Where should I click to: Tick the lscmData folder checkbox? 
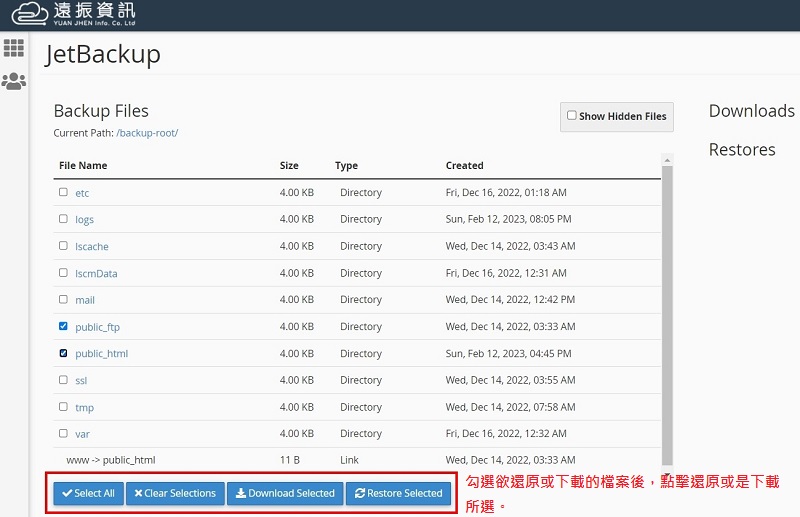[63, 273]
